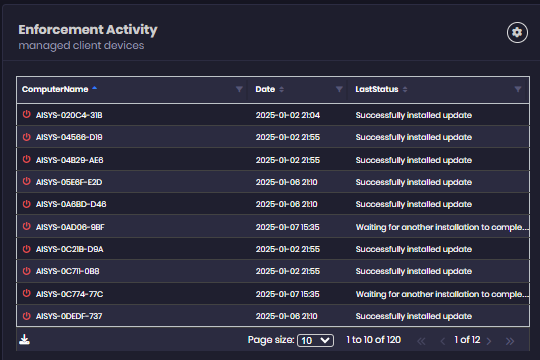
Task: Toggle ComputerName ascending sort arrow
Action: click(x=95, y=89)
